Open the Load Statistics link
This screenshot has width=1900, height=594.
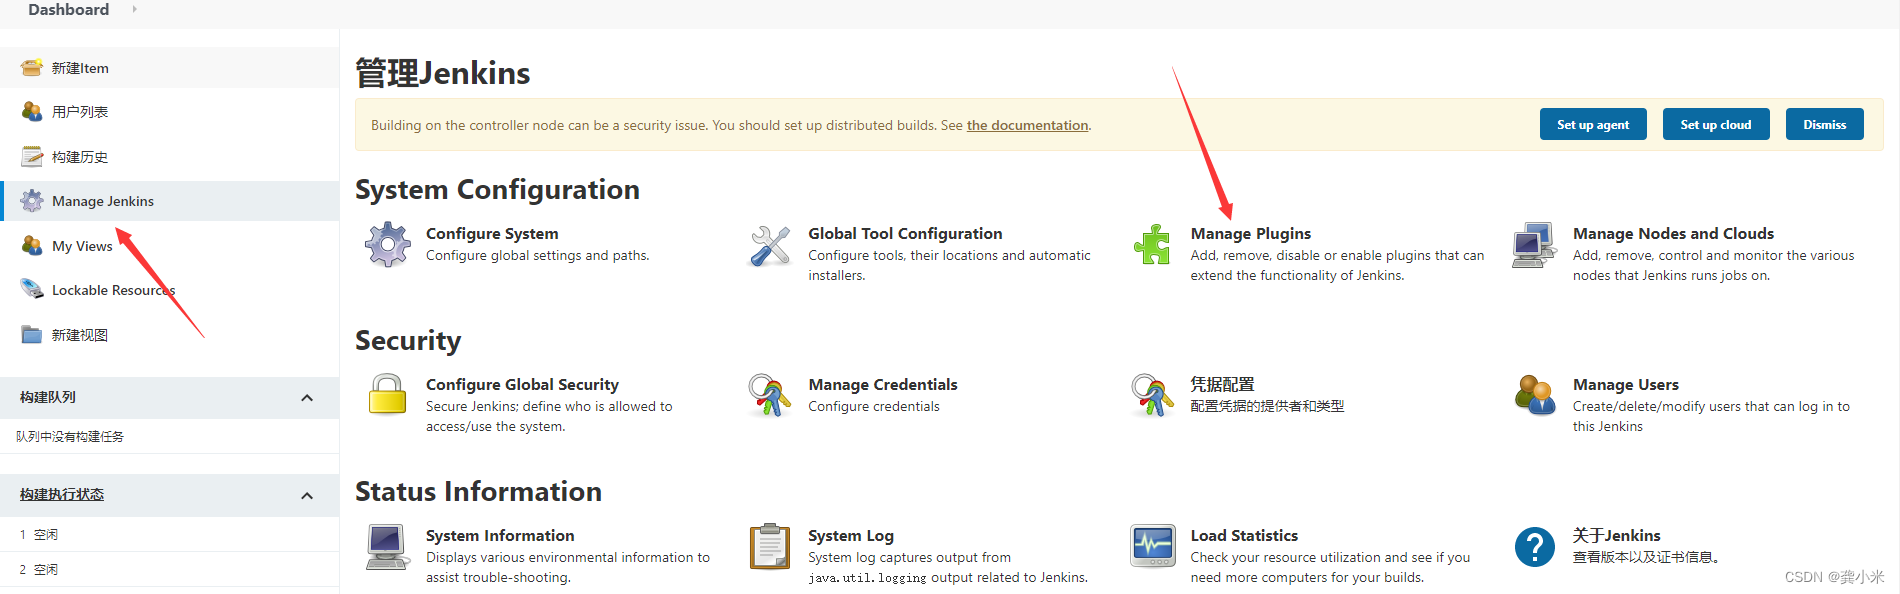click(1244, 535)
